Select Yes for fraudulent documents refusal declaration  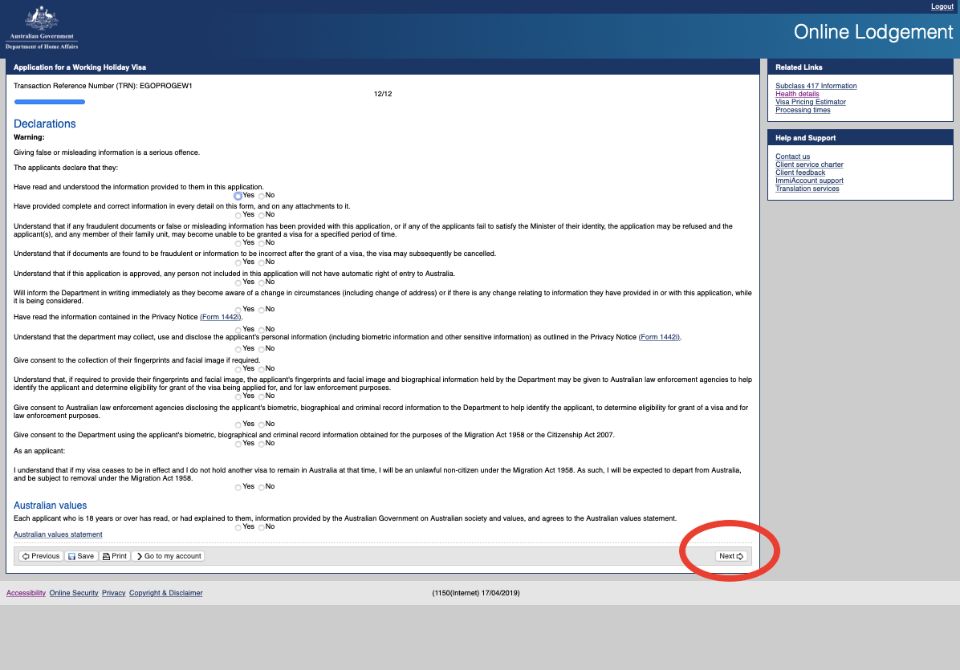click(238, 243)
